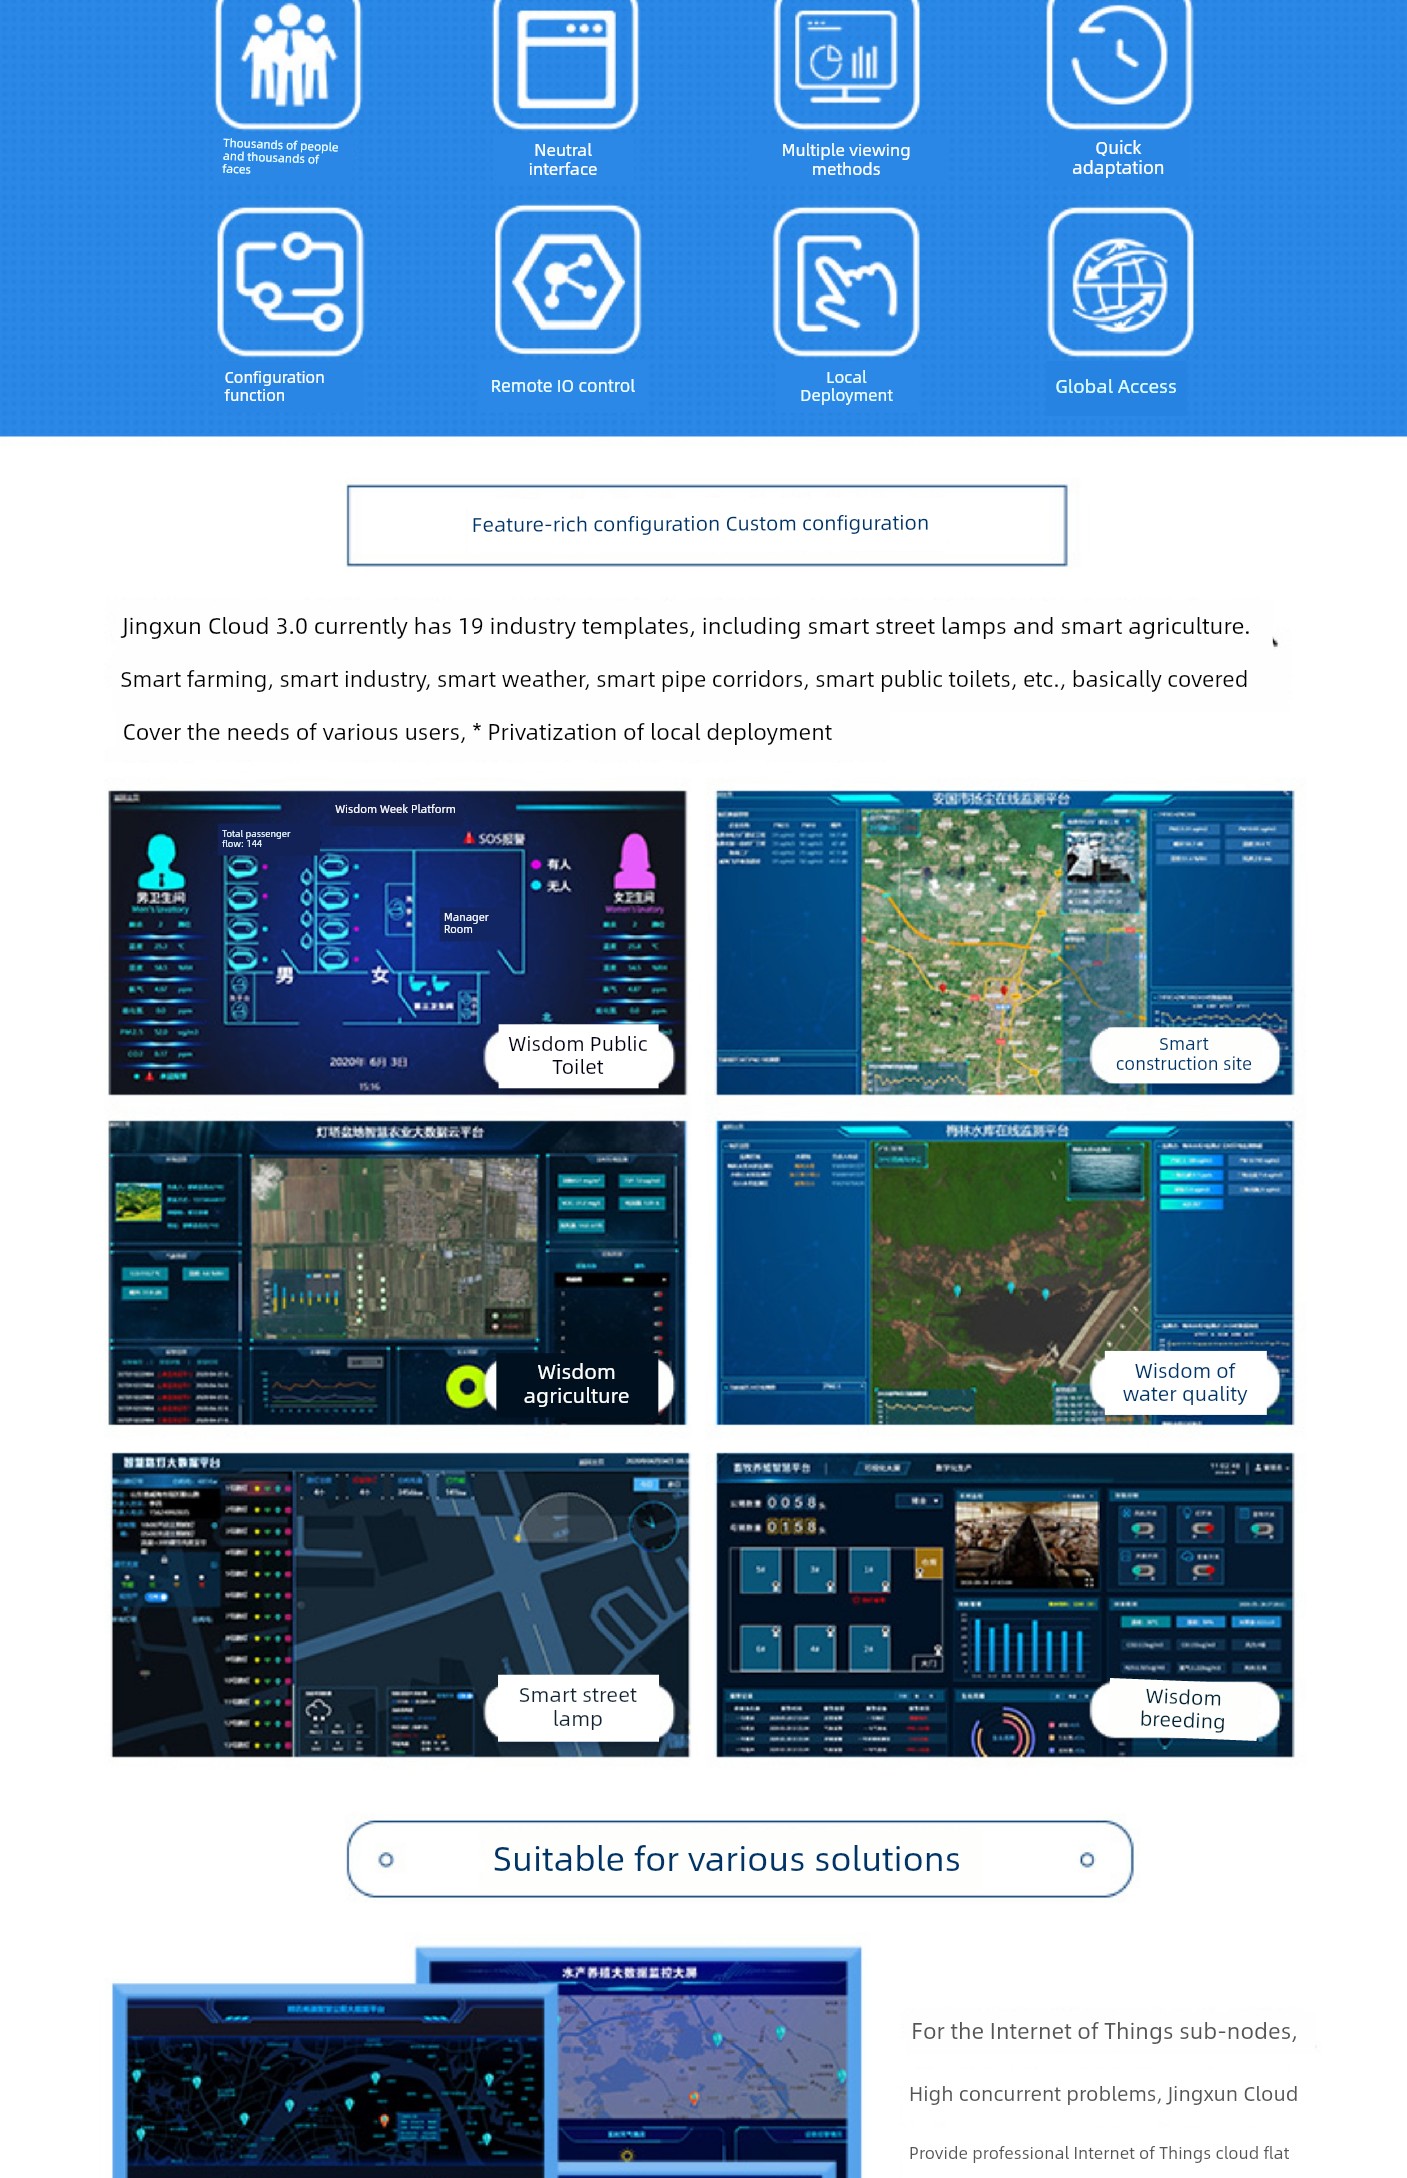
Task: Click the 'Neutral interface' caption
Action: (563, 160)
